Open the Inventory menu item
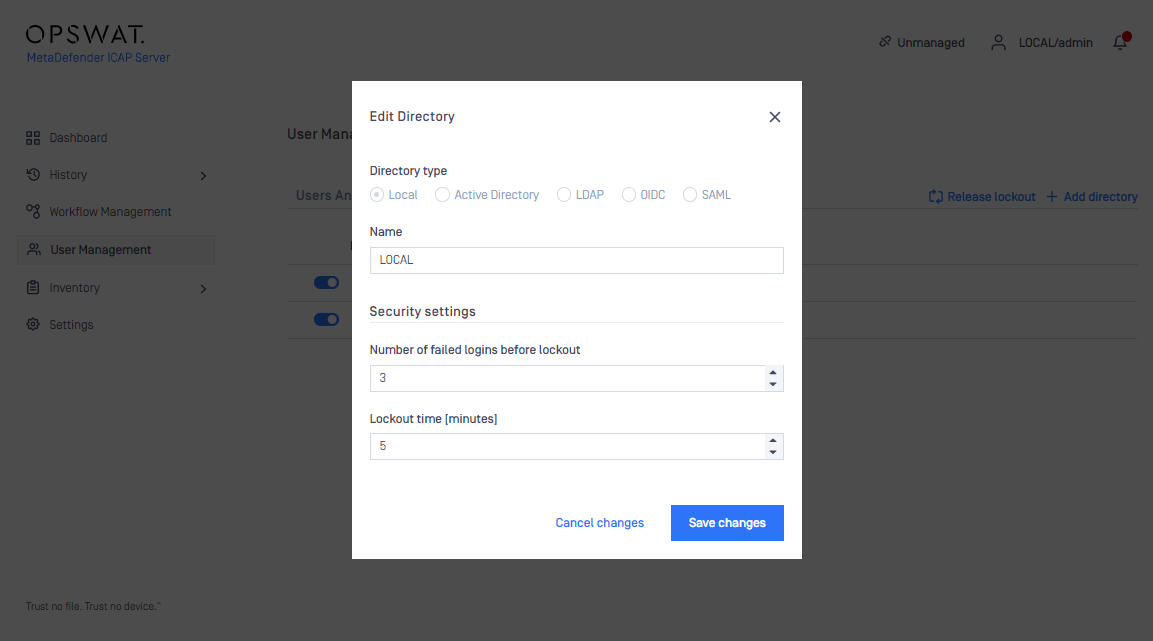This screenshot has width=1153, height=641. (x=74, y=288)
